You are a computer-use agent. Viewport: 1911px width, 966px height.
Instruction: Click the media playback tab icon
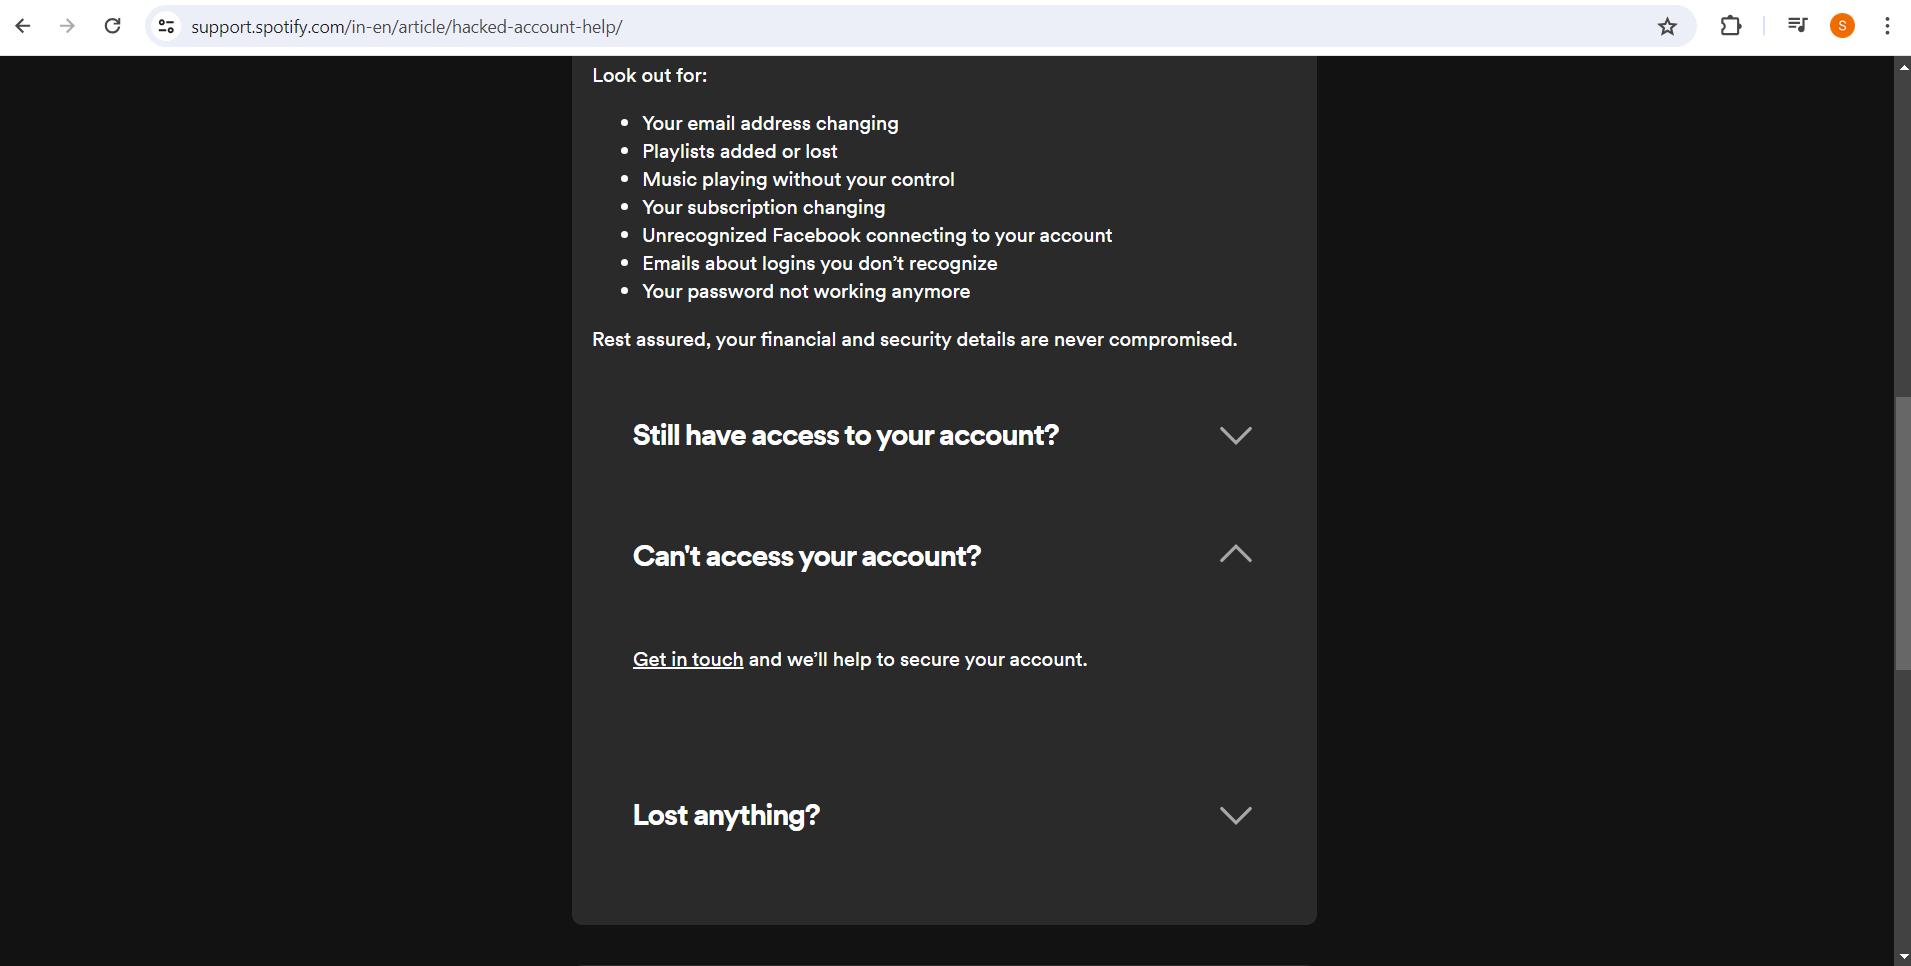pyautogui.click(x=1797, y=25)
